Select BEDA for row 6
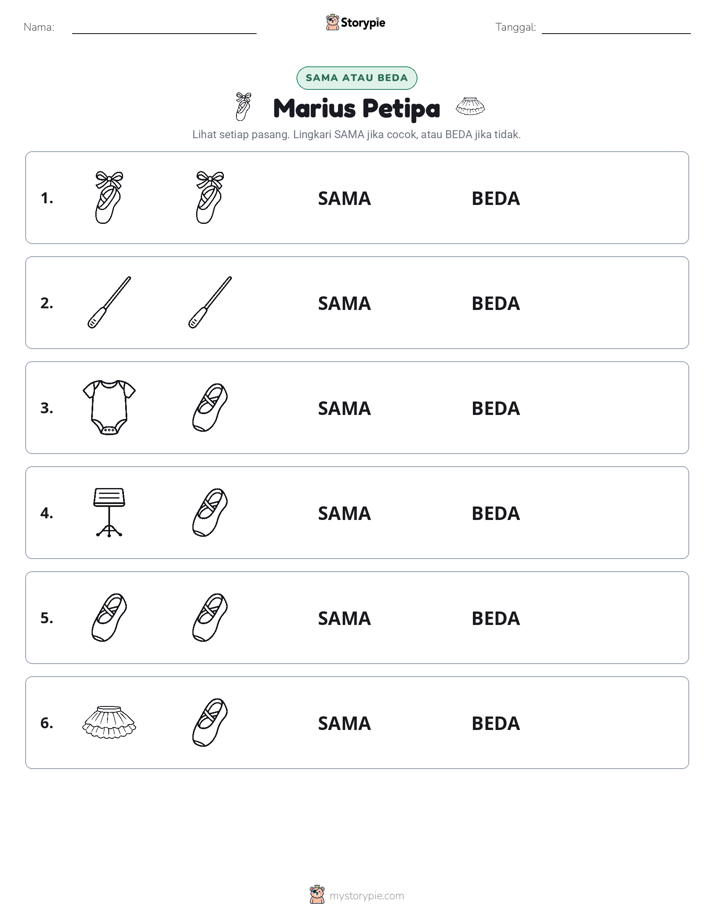This screenshot has width=714, height=924. pyautogui.click(x=495, y=723)
